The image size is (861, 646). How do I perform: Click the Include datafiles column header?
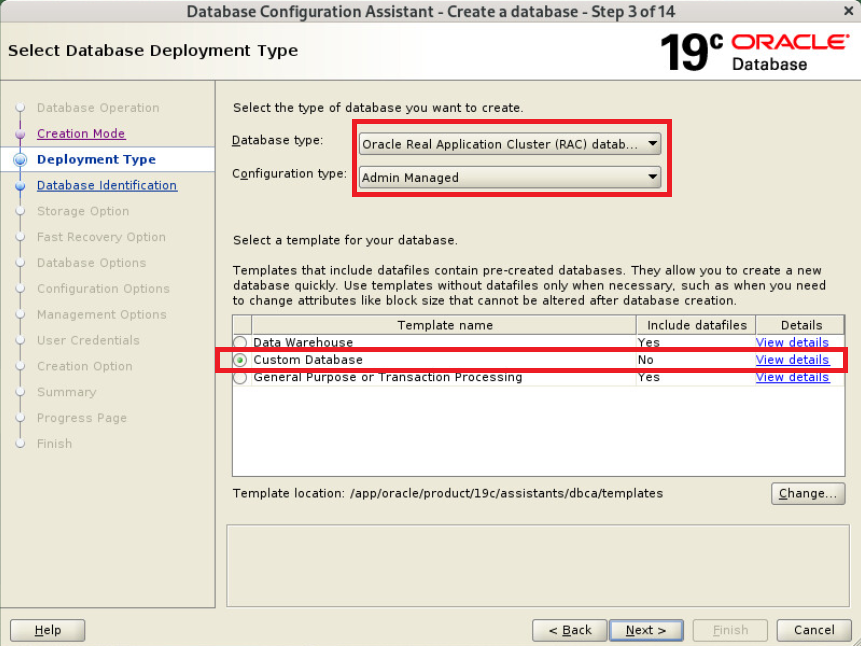coord(696,325)
